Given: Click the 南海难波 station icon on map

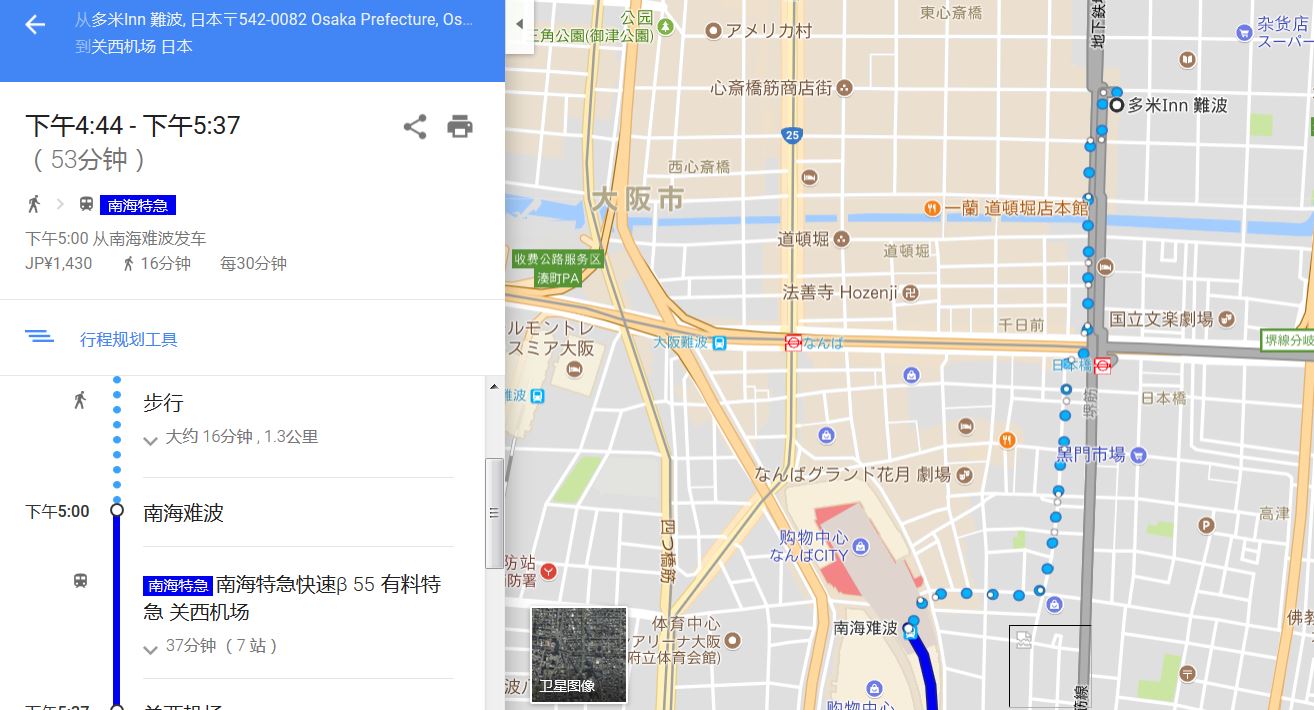Looking at the screenshot, I should [x=909, y=629].
